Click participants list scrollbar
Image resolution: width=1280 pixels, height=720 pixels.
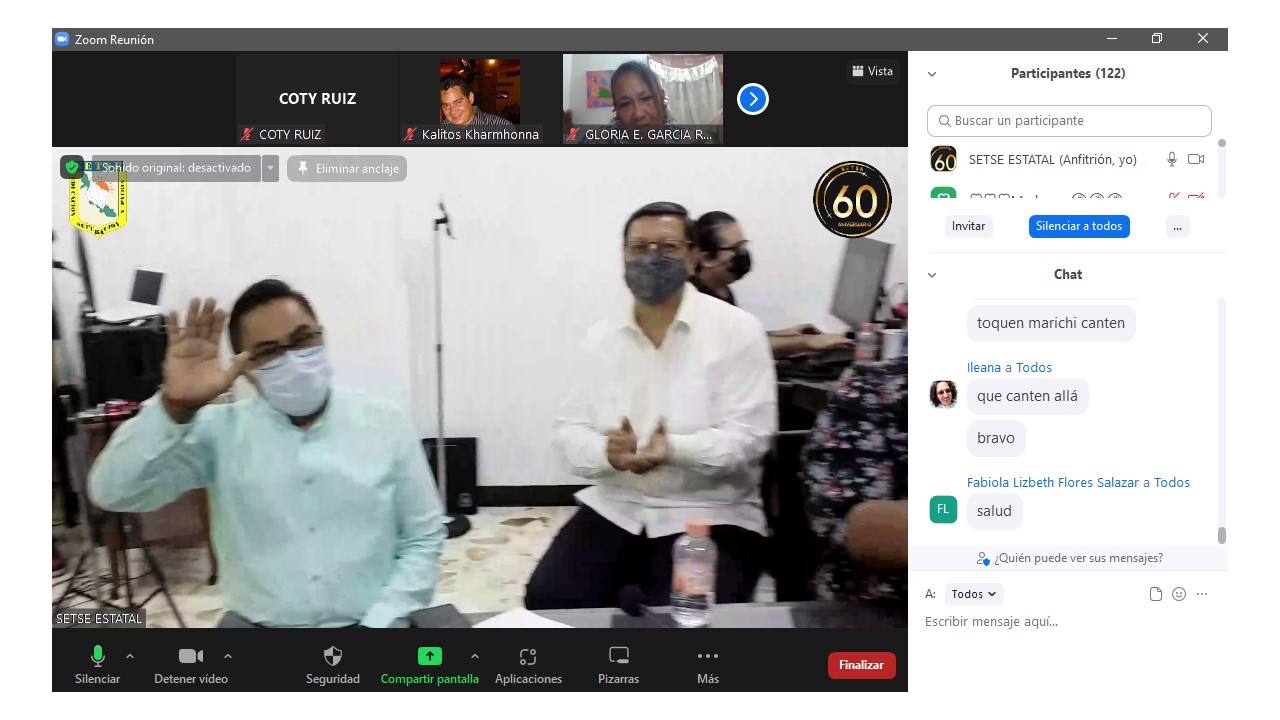pos(1221,143)
